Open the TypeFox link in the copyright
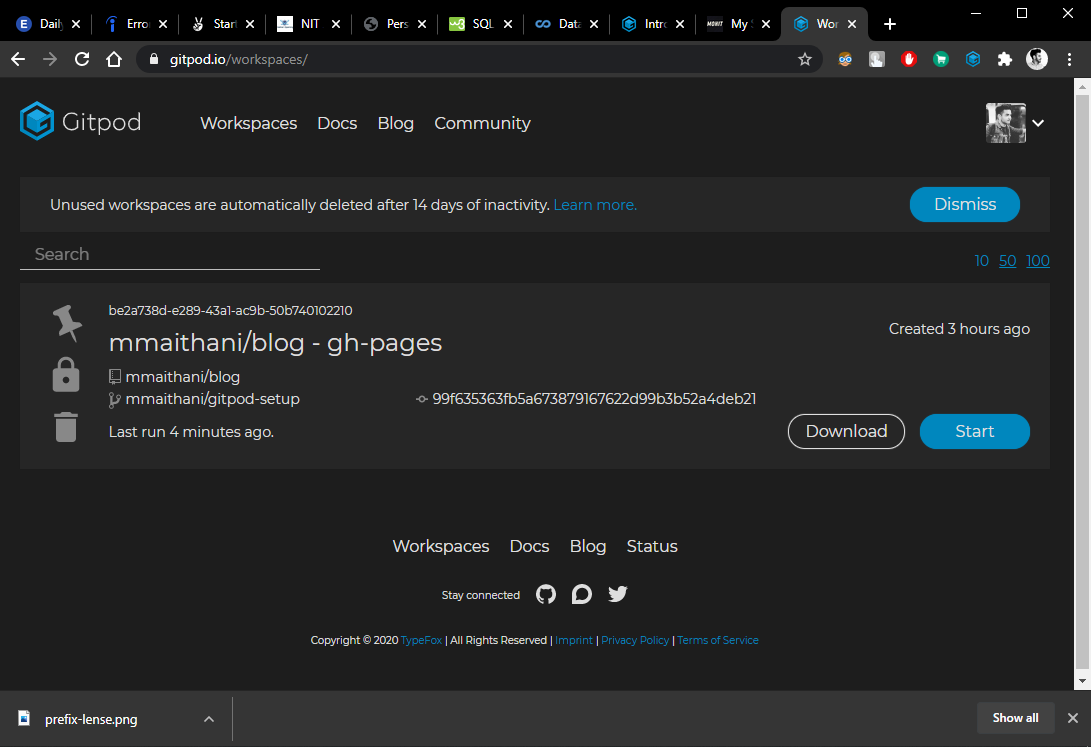The width and height of the screenshot is (1091, 747). (x=421, y=640)
